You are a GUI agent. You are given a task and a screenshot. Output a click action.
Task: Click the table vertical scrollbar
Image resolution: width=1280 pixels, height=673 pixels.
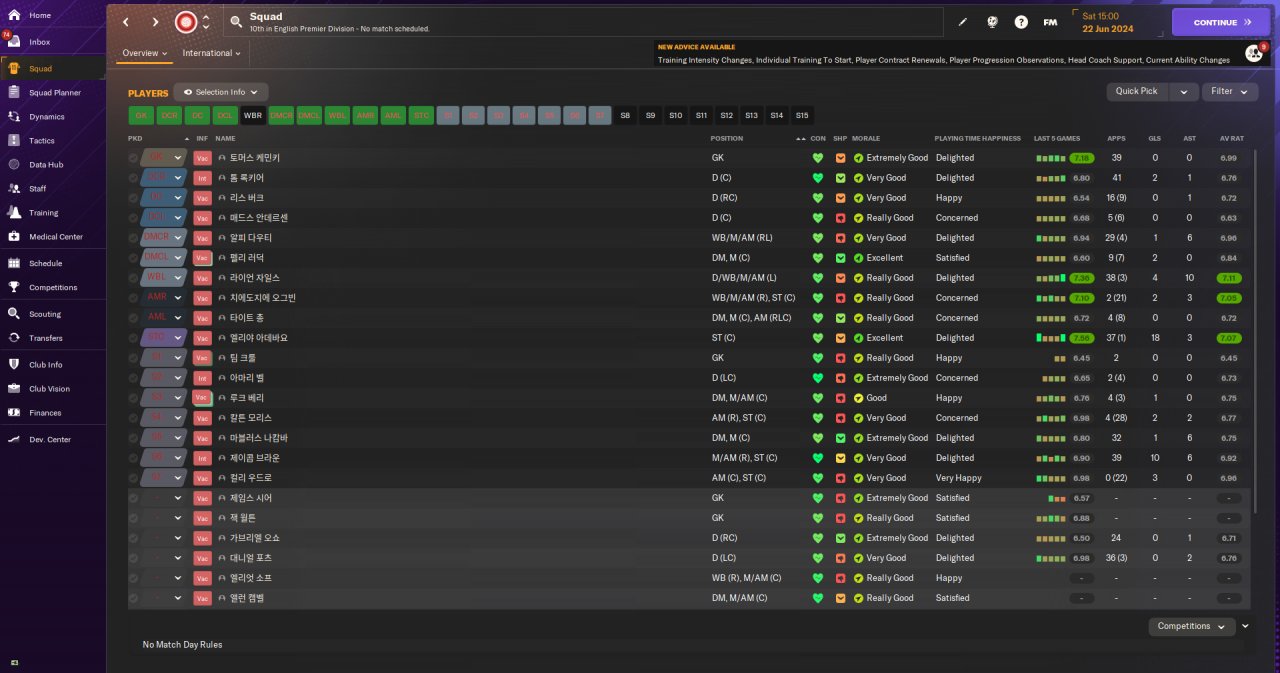click(1254, 330)
